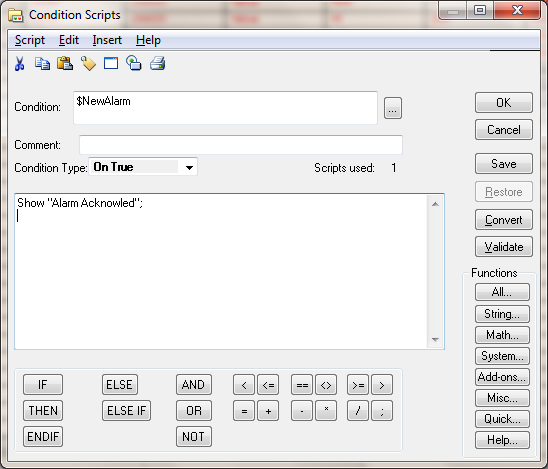Insert the double equals operator
Screen dimensions: 548x469
[x=302, y=385]
